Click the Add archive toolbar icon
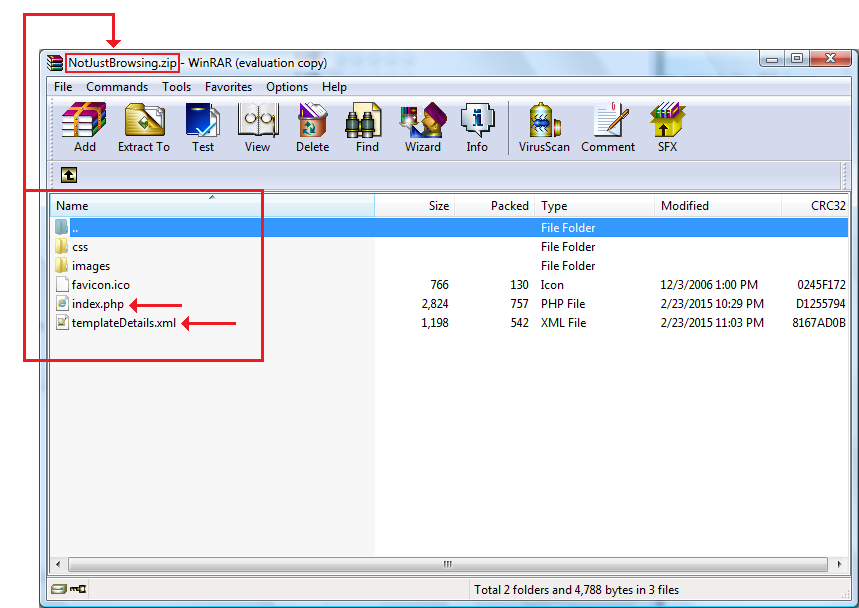Viewport: 859px width, 608px height. click(x=85, y=127)
